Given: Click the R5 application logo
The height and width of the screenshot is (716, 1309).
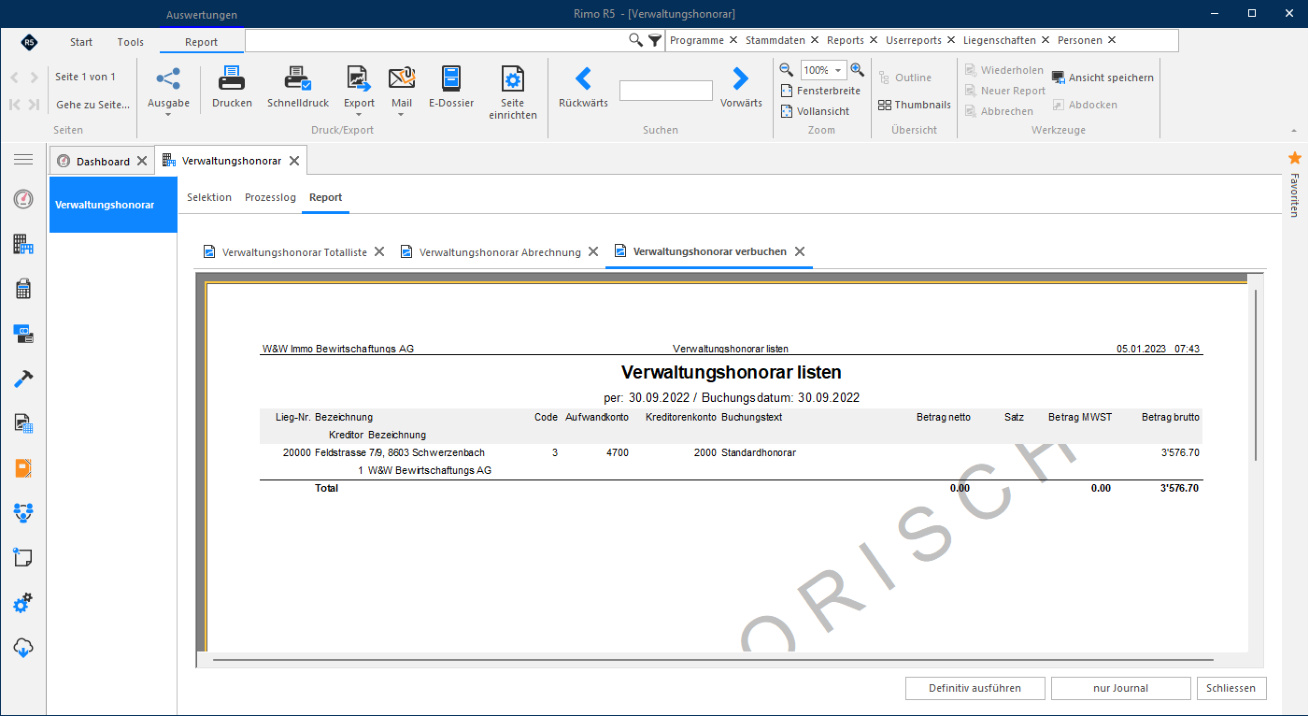Looking at the screenshot, I should click(x=29, y=42).
